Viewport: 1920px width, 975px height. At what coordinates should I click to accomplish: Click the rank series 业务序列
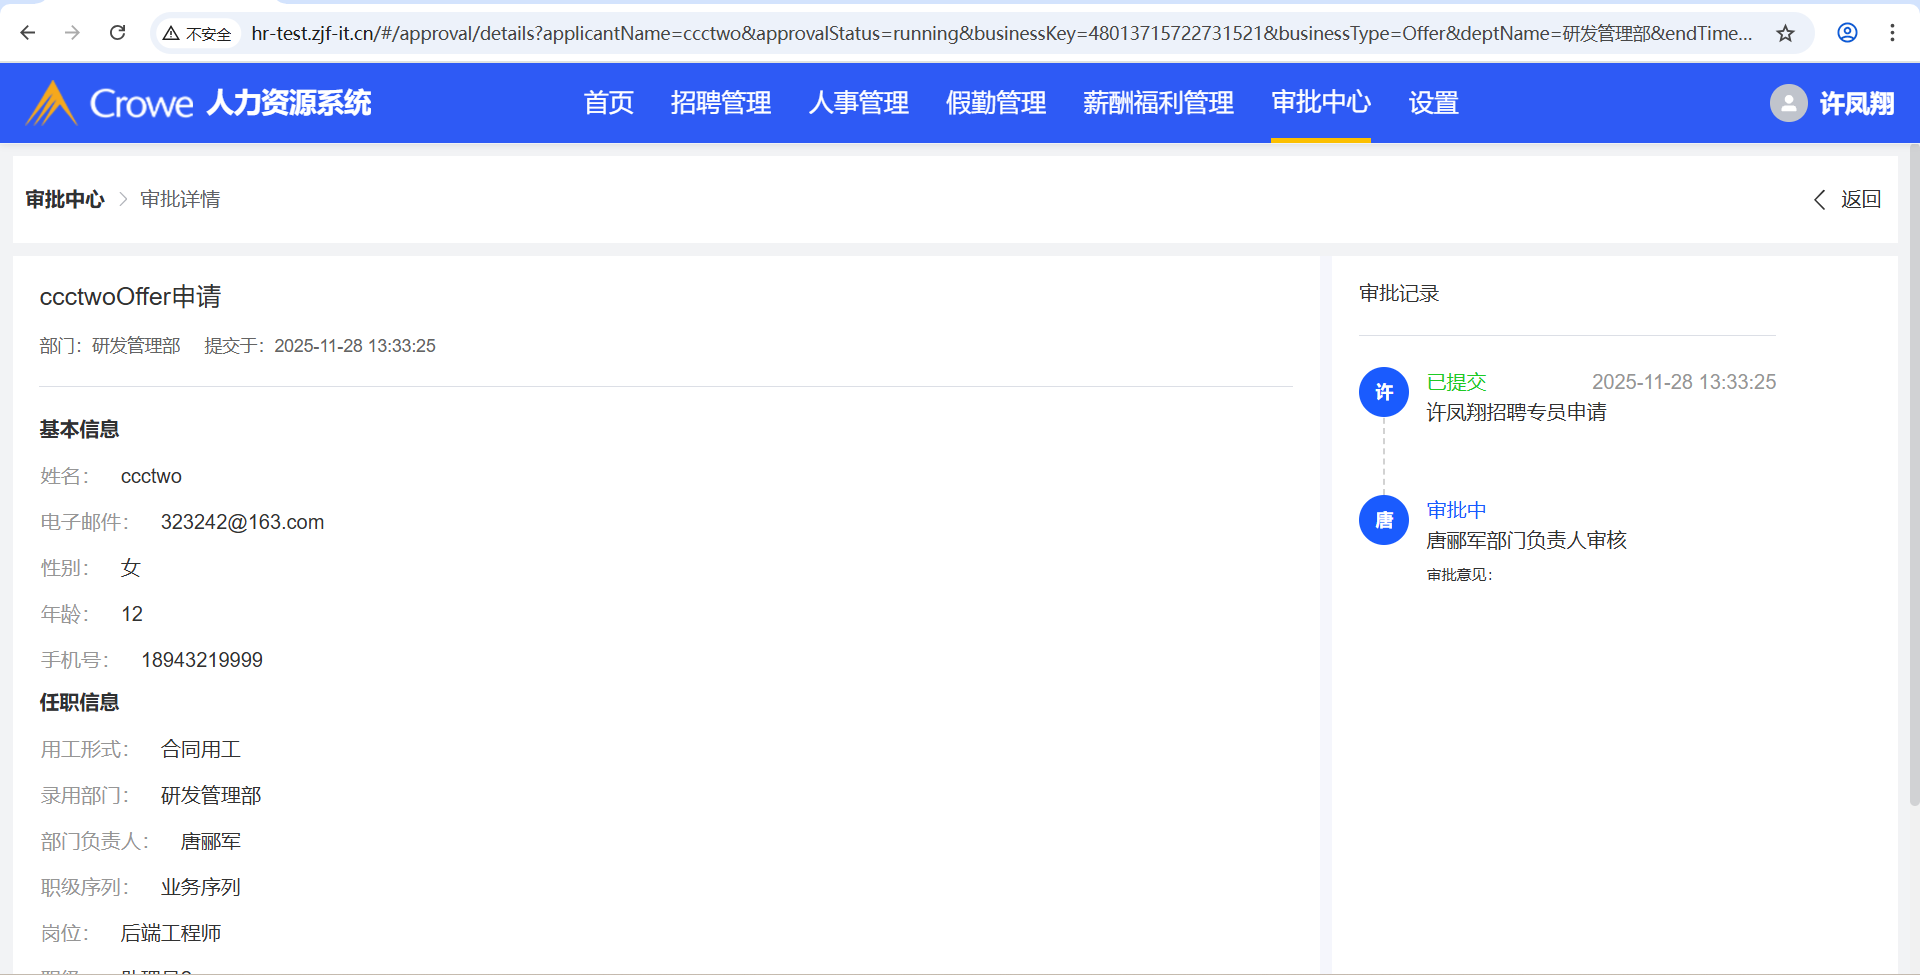tap(201, 887)
